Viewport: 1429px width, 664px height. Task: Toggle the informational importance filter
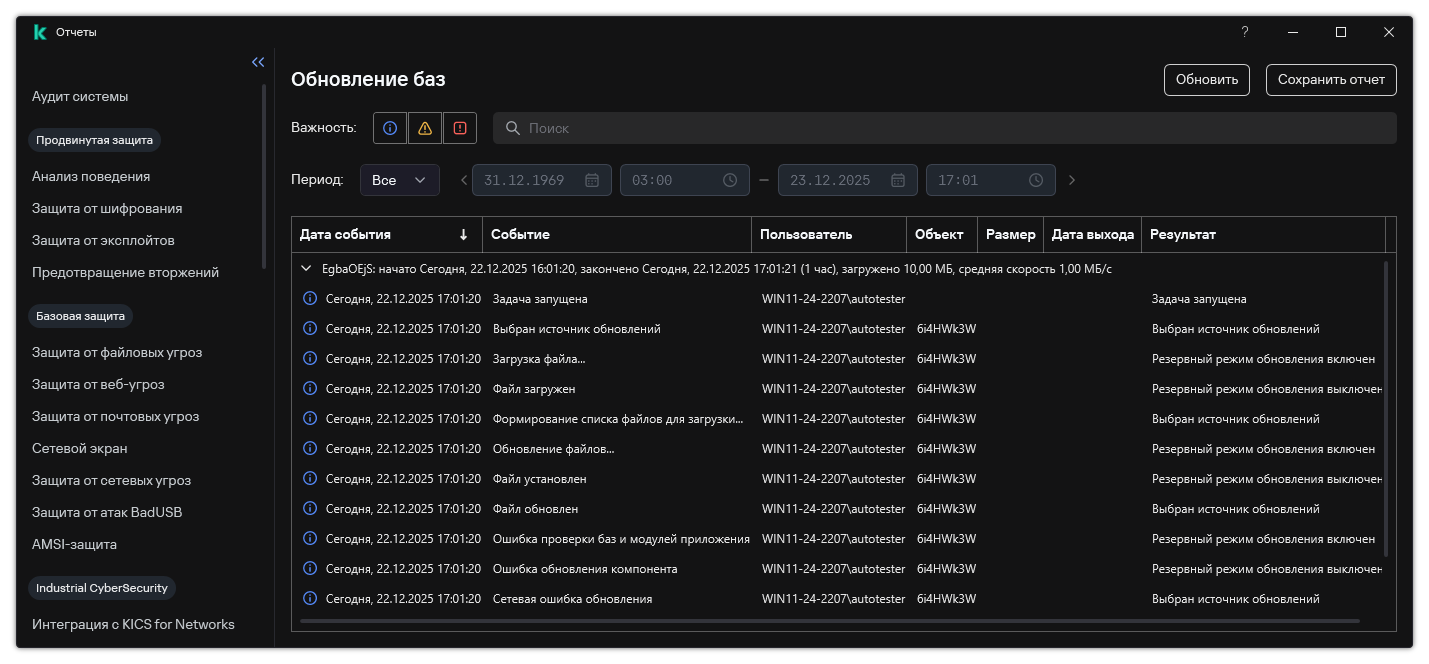390,128
